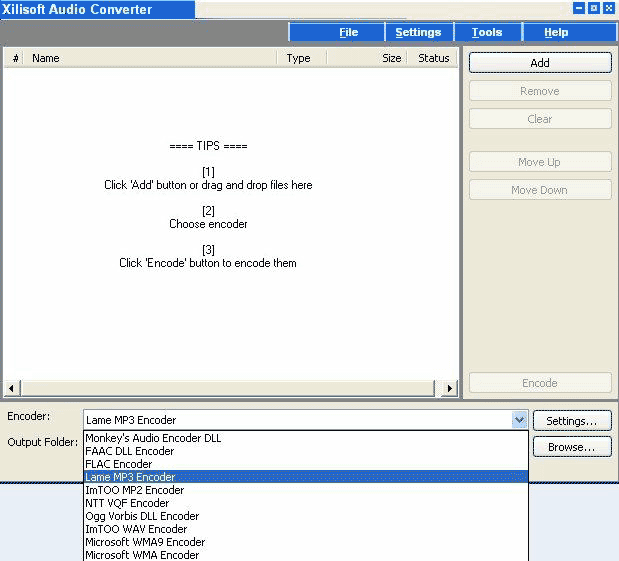Viewport: 619px width, 561px height.
Task: Open encoder Settings... button
Action: pyautogui.click(x=572, y=421)
